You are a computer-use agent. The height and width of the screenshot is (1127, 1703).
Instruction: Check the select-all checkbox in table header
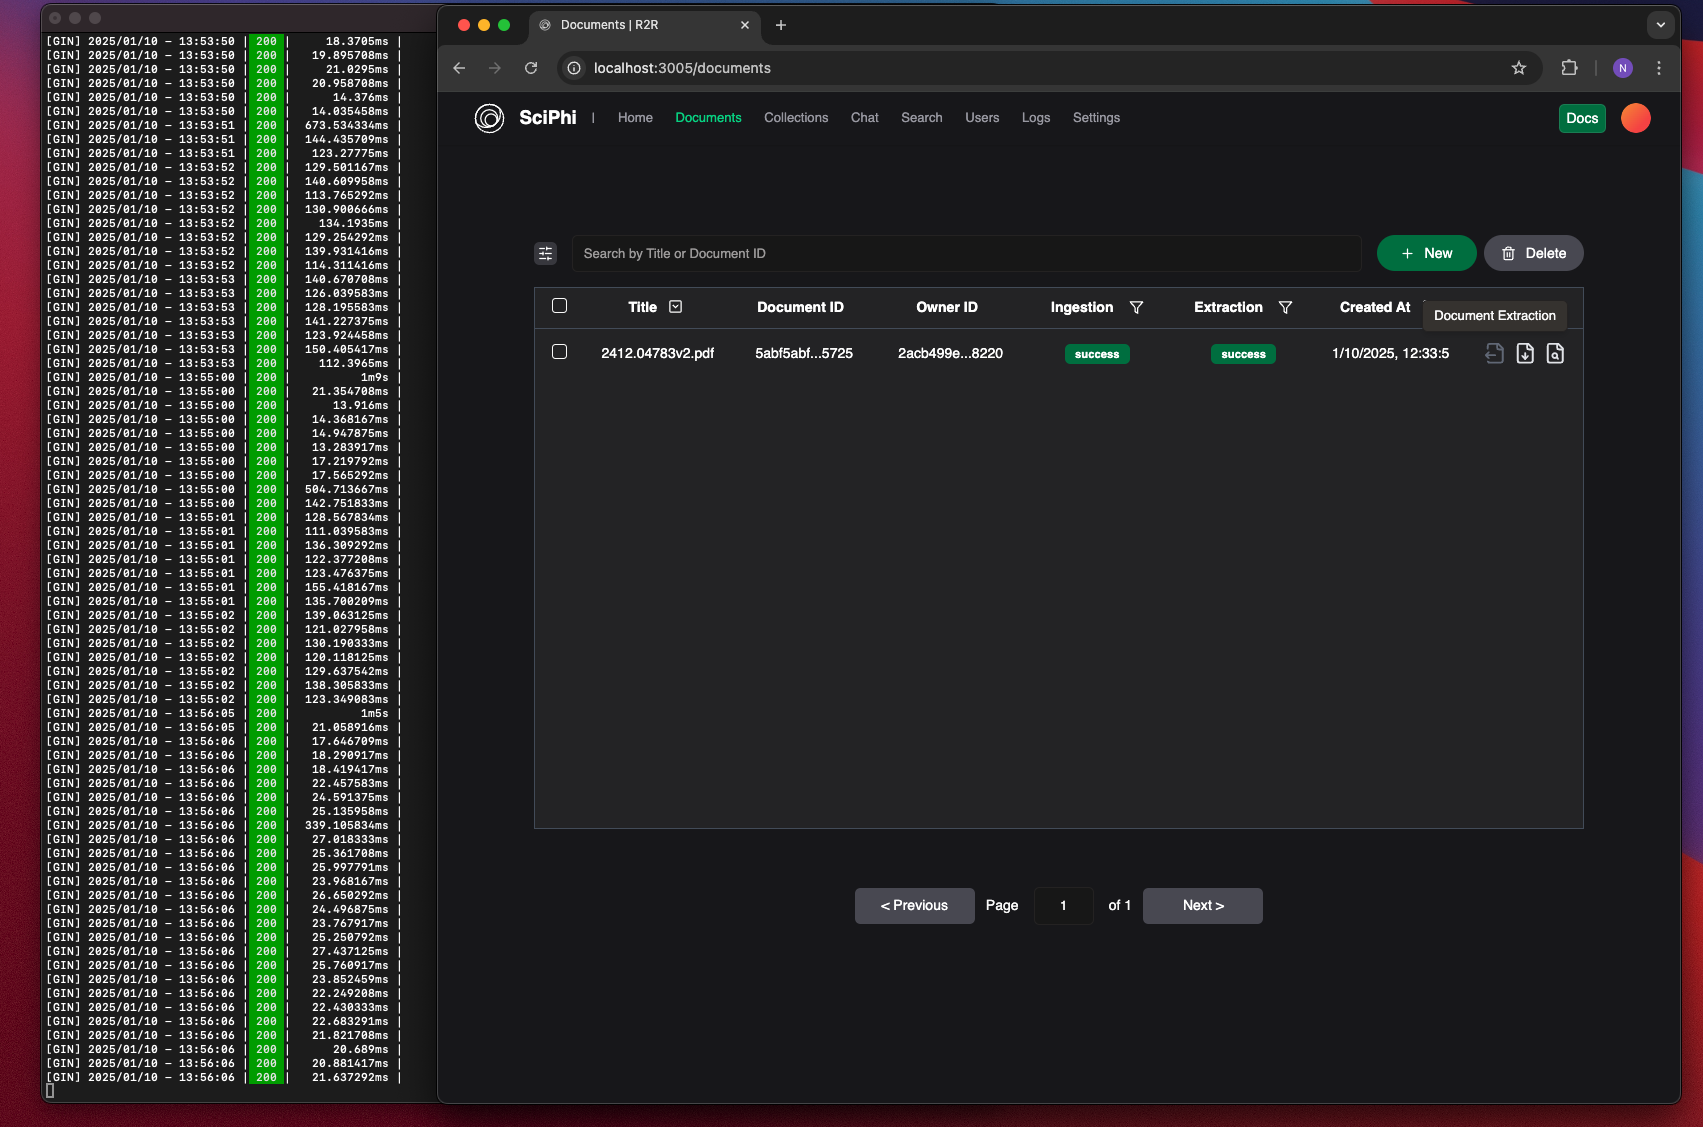tap(560, 306)
